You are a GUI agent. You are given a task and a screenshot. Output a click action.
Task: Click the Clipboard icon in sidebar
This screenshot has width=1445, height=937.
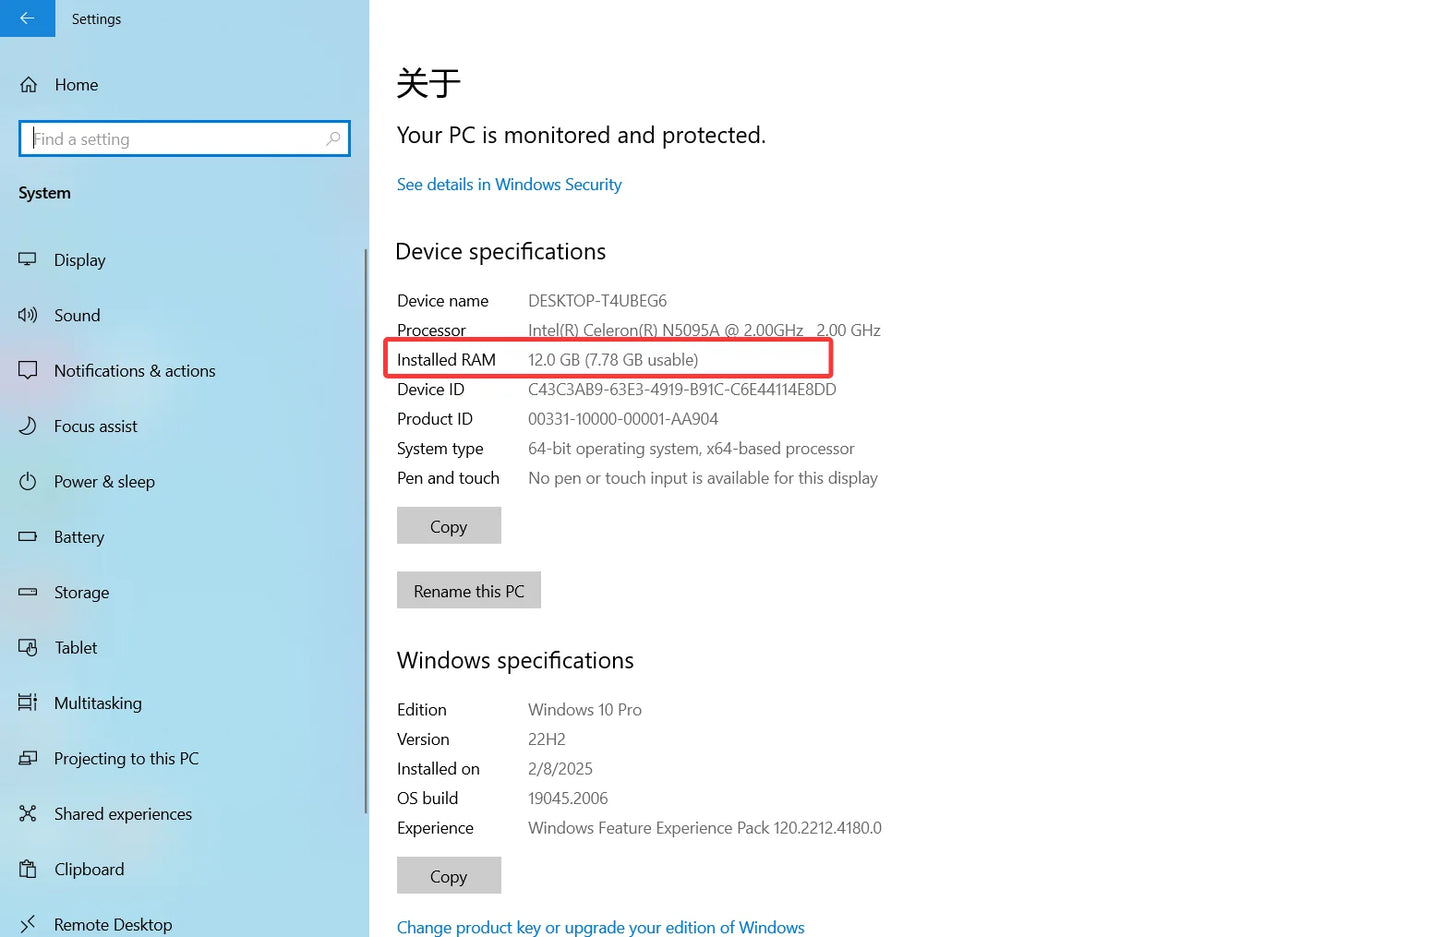[x=28, y=869]
